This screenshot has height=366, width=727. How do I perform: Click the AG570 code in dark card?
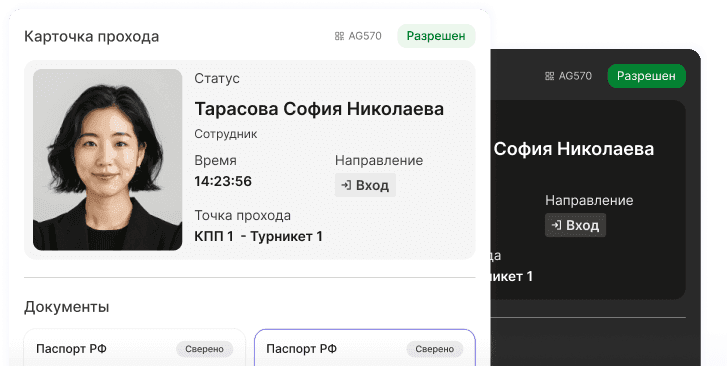[x=575, y=76]
